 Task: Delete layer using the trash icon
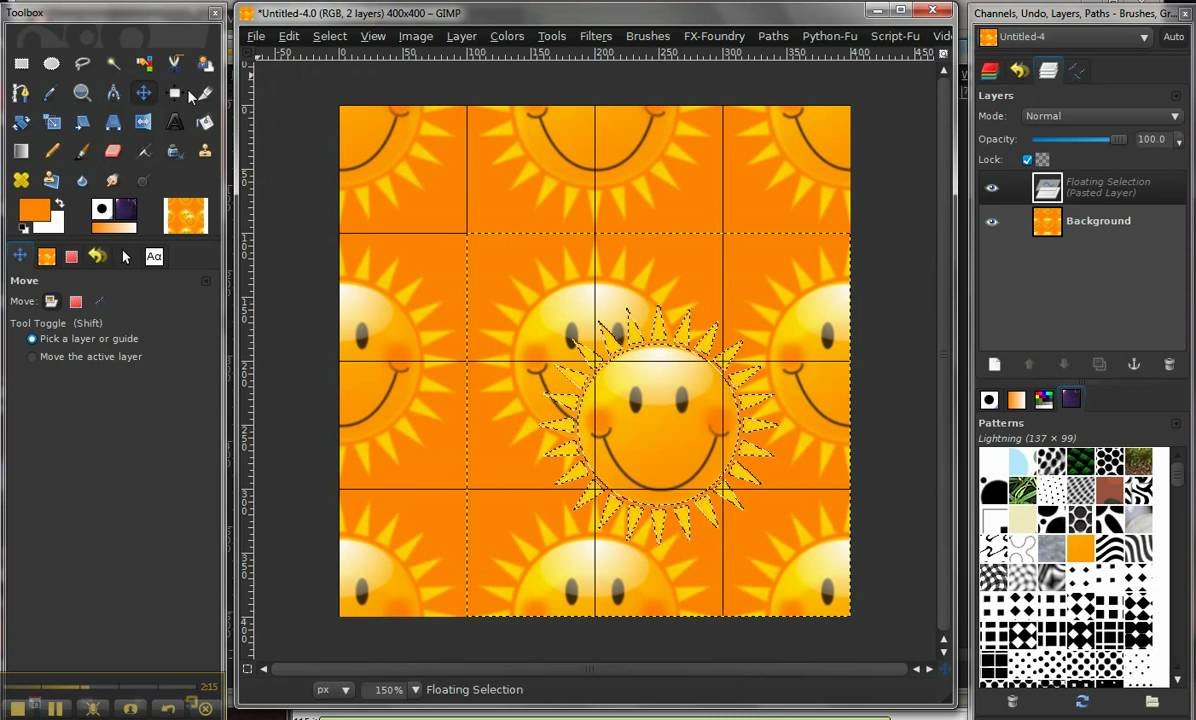tap(1169, 365)
